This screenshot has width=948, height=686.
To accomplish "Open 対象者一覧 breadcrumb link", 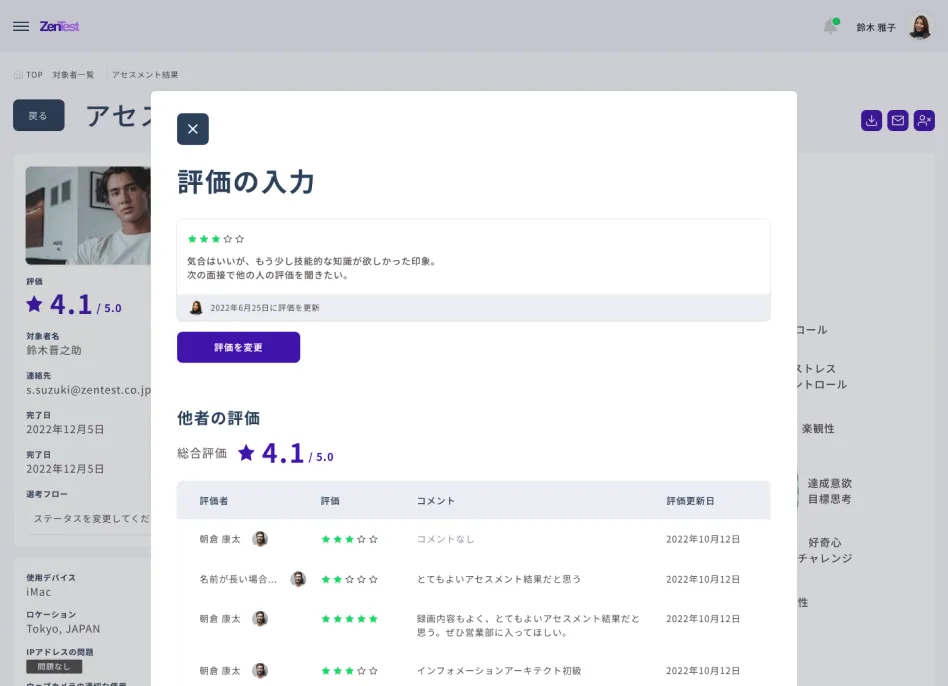I will (x=73, y=75).
